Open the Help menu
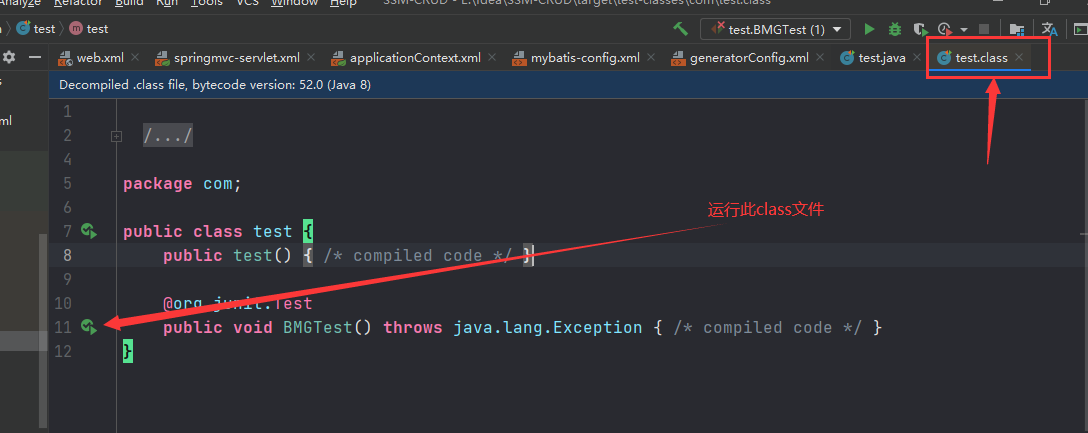Image resolution: width=1088 pixels, height=433 pixels. click(343, 3)
